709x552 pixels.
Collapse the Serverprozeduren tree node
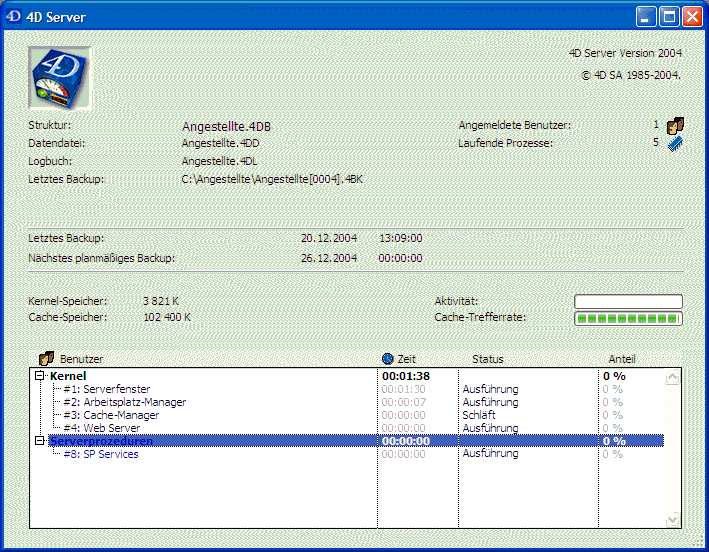pyautogui.click(x=40, y=441)
